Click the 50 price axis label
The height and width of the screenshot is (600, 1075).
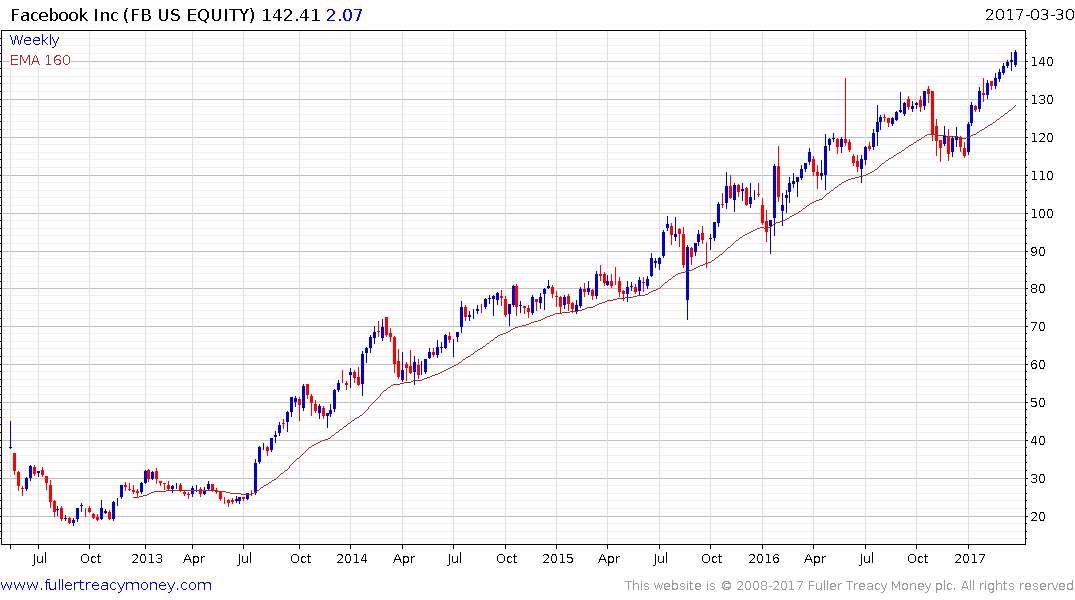click(1038, 403)
